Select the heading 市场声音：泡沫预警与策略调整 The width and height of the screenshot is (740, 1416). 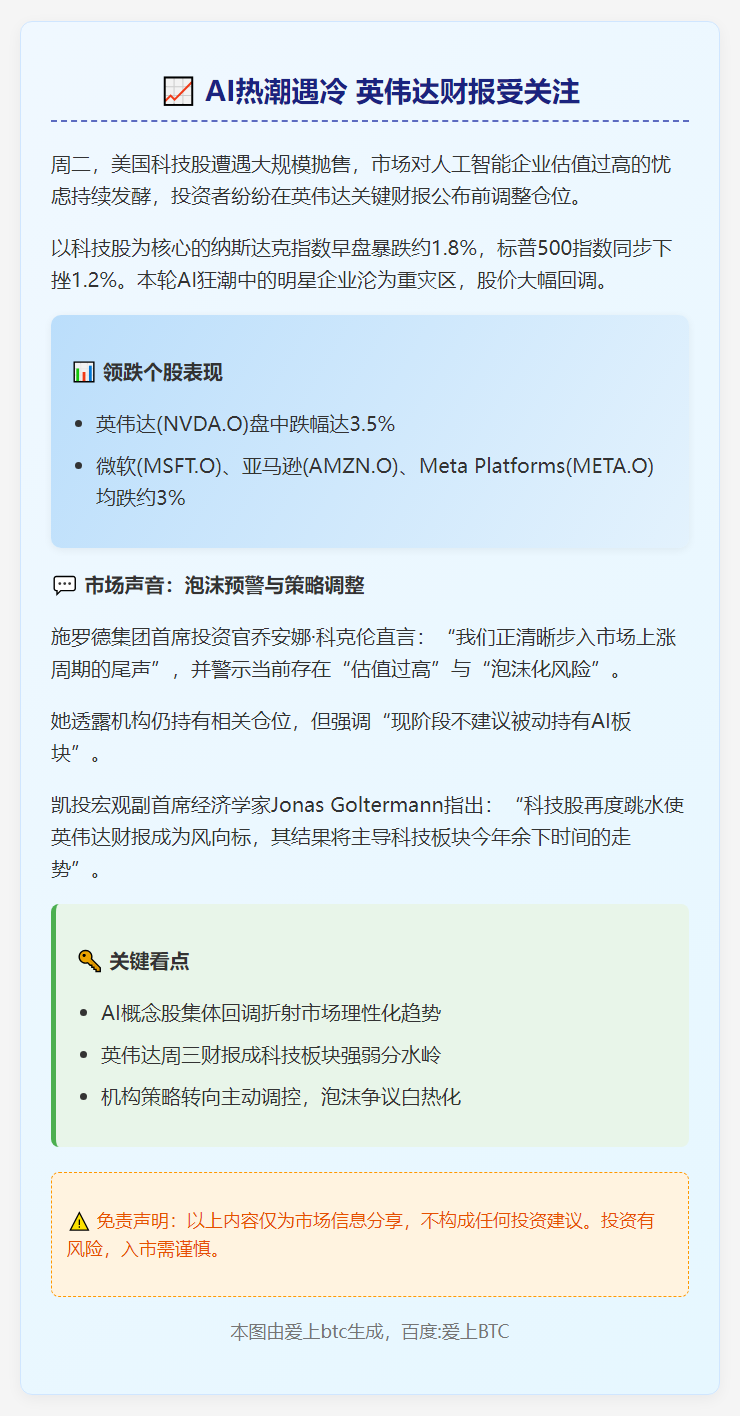pyautogui.click(x=225, y=585)
